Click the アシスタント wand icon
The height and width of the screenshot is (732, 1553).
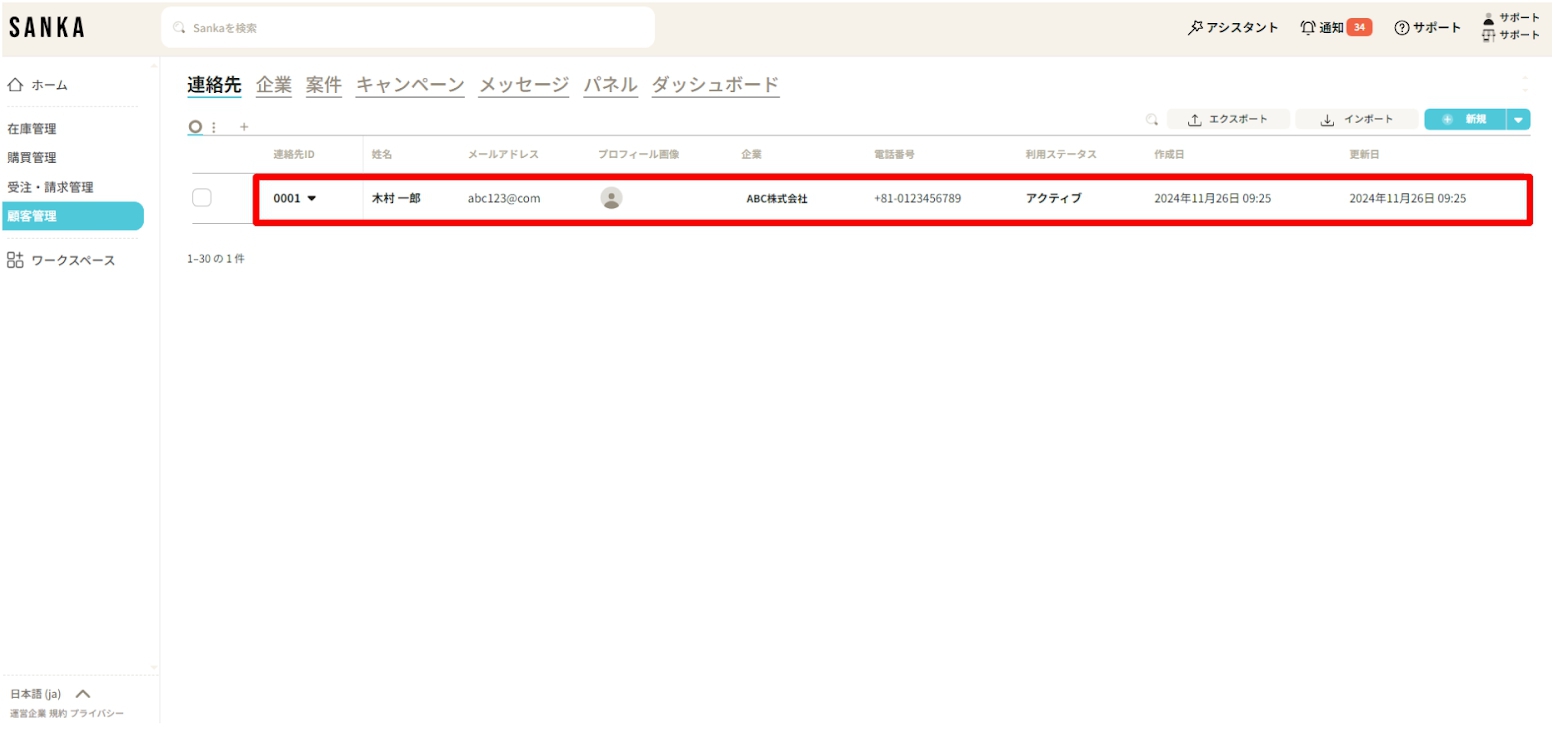point(1195,27)
